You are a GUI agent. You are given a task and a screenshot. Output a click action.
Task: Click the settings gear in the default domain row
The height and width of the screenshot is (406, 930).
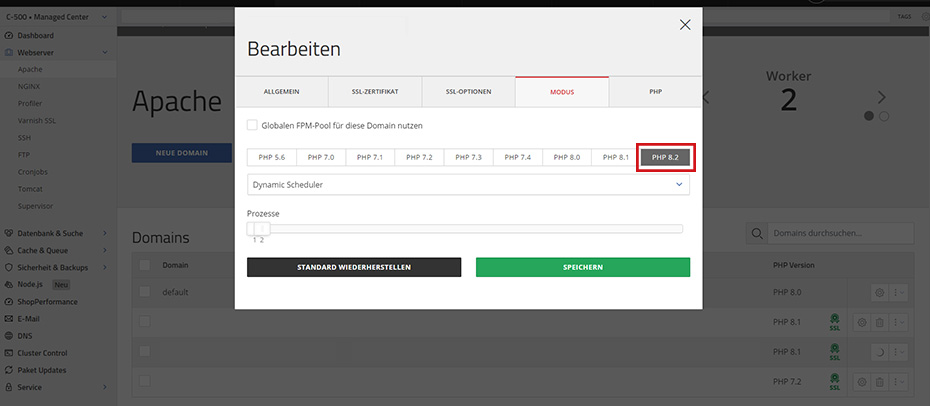point(879,292)
